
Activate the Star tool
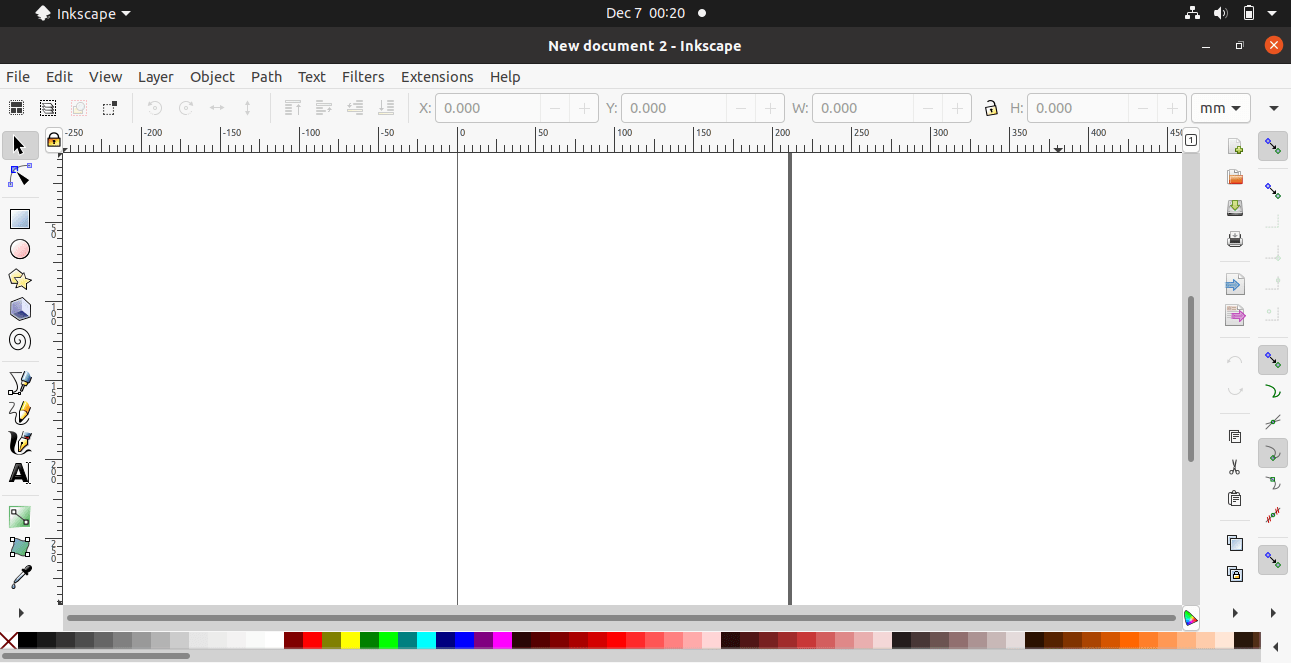[x=19, y=279]
